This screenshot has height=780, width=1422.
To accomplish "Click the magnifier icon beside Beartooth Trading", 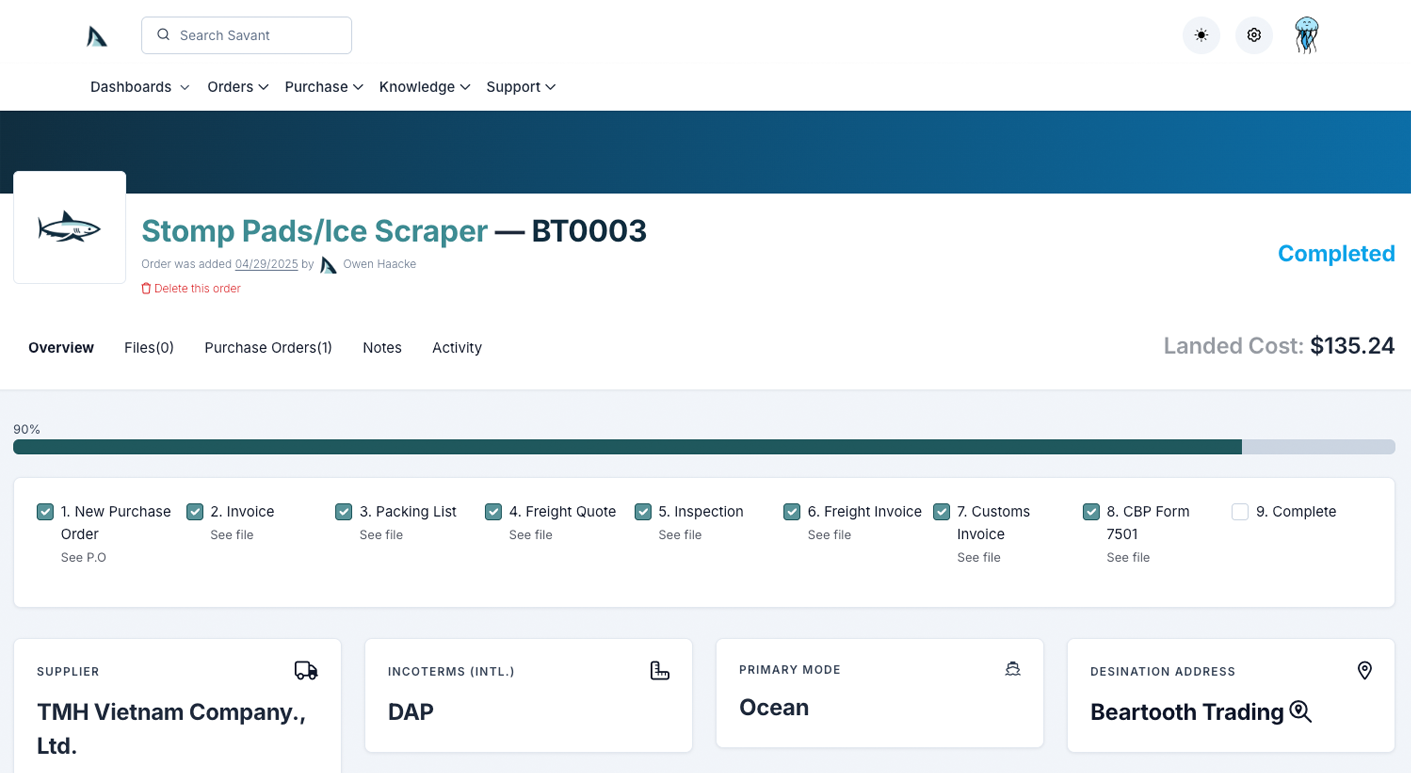I will [x=1300, y=711].
